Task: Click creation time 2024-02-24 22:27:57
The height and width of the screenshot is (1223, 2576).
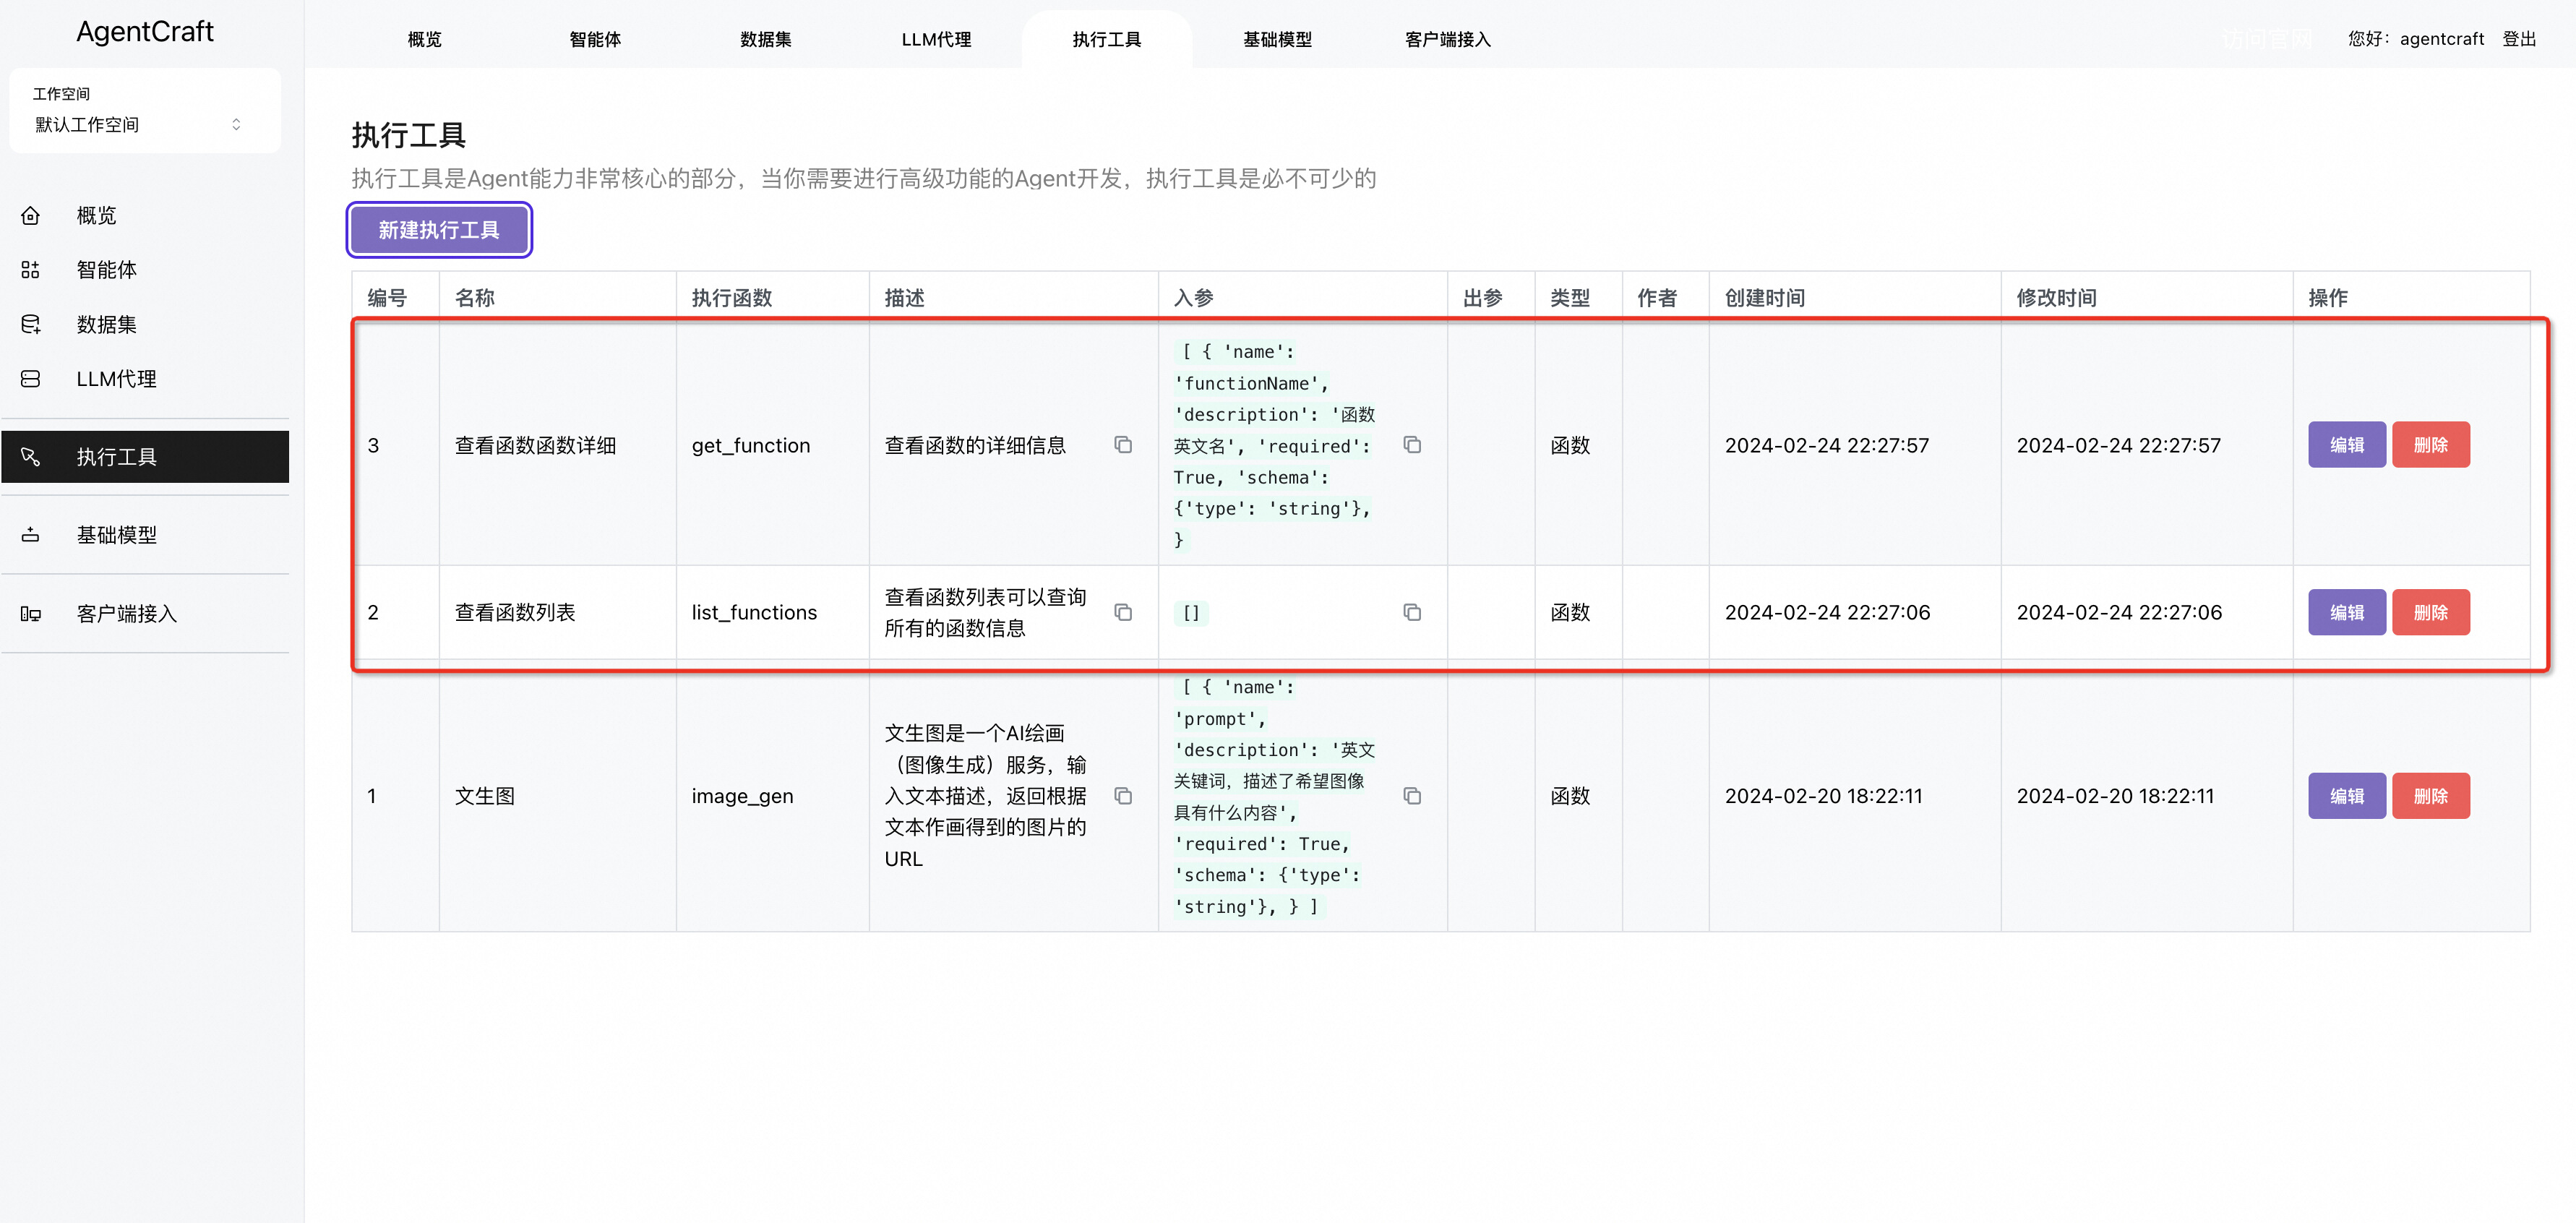Action: tap(1826, 445)
